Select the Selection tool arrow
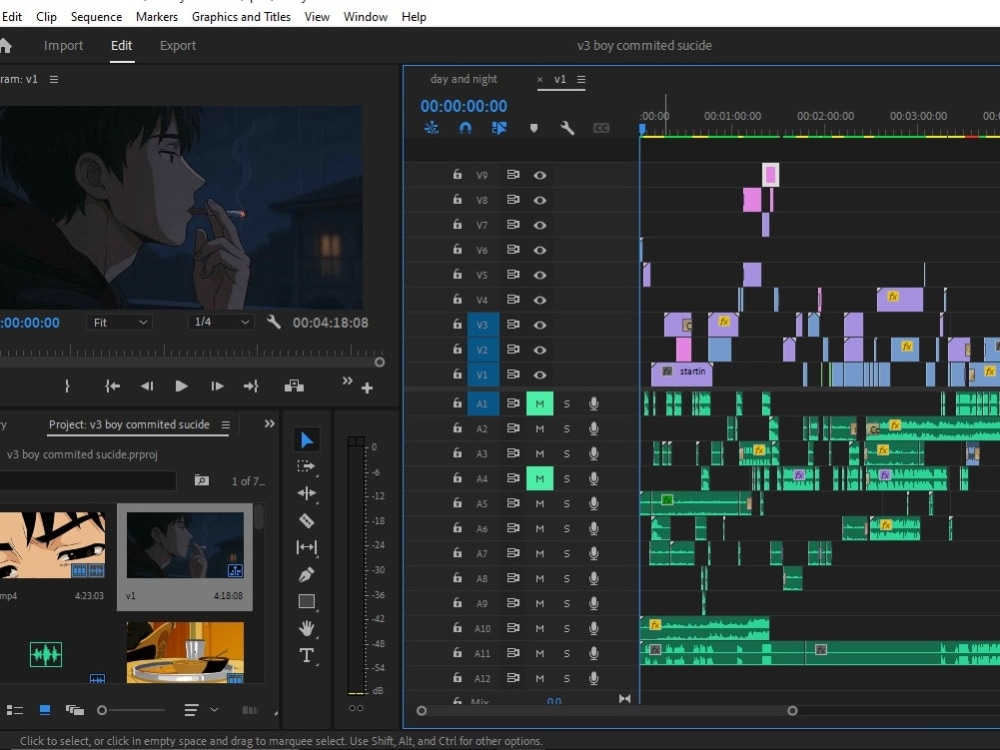The height and width of the screenshot is (750, 1000). [307, 440]
